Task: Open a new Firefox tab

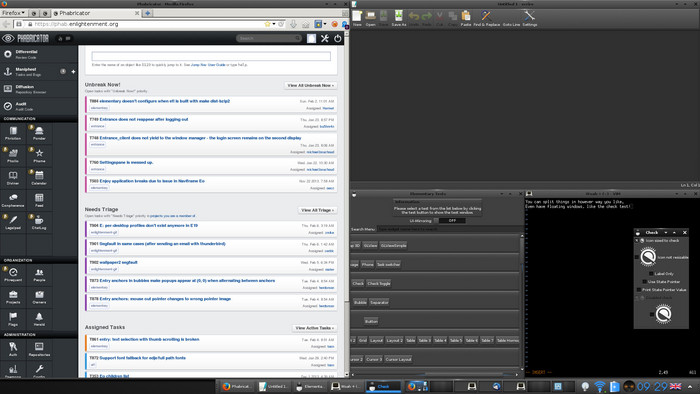Action: tap(147, 13)
